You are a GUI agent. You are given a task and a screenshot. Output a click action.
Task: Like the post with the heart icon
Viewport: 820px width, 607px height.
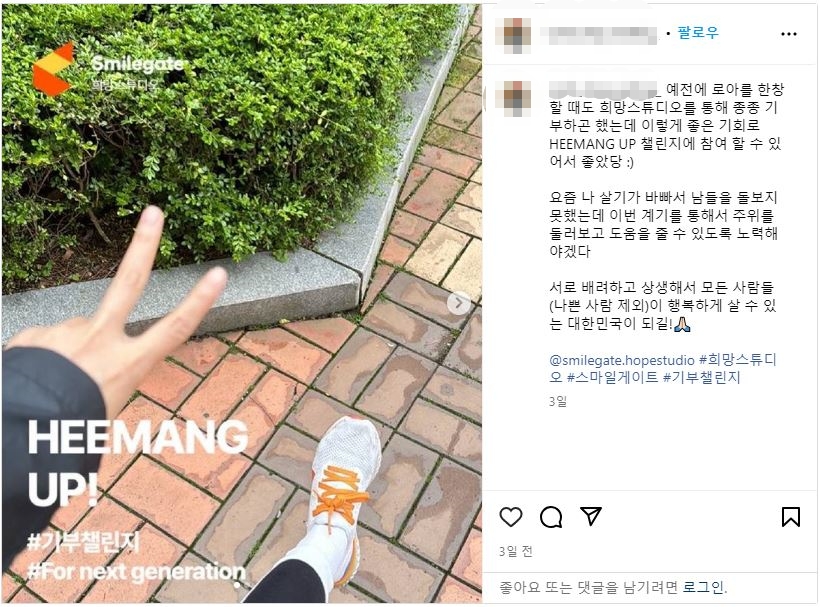510,517
